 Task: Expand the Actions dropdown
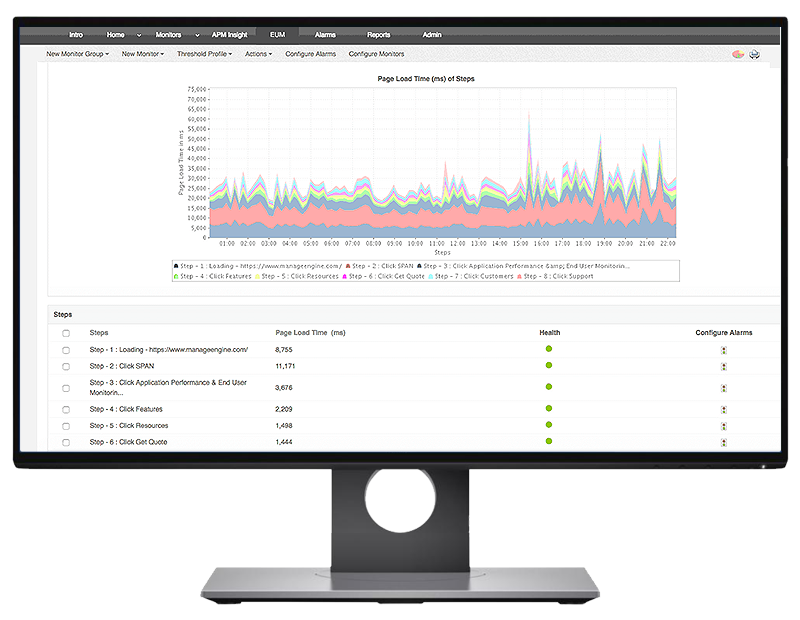coord(258,54)
